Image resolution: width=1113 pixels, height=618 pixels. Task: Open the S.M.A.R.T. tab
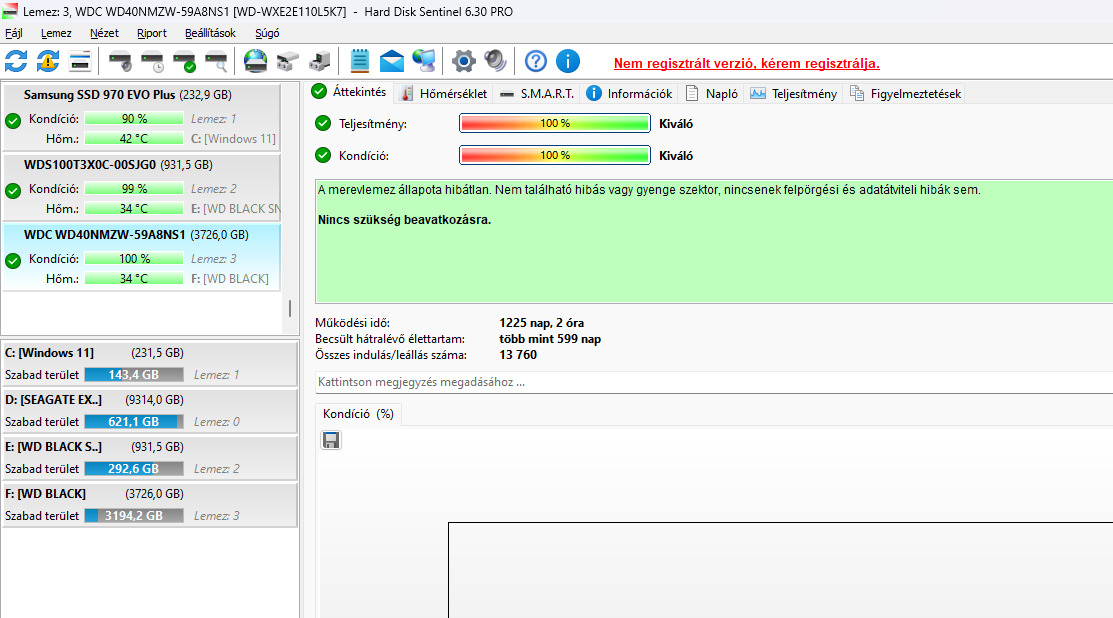pyautogui.click(x=537, y=94)
